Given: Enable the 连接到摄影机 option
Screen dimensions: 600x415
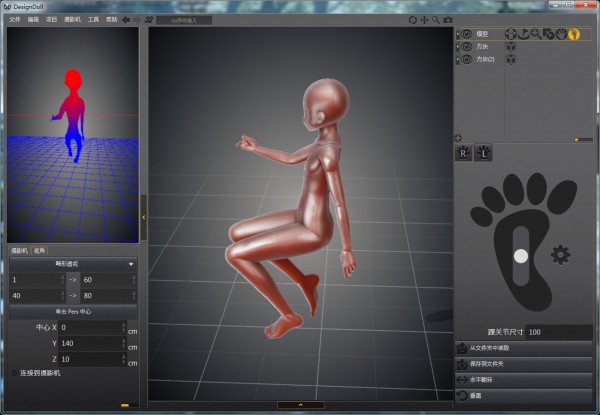Looking at the screenshot, I should 13,373.
